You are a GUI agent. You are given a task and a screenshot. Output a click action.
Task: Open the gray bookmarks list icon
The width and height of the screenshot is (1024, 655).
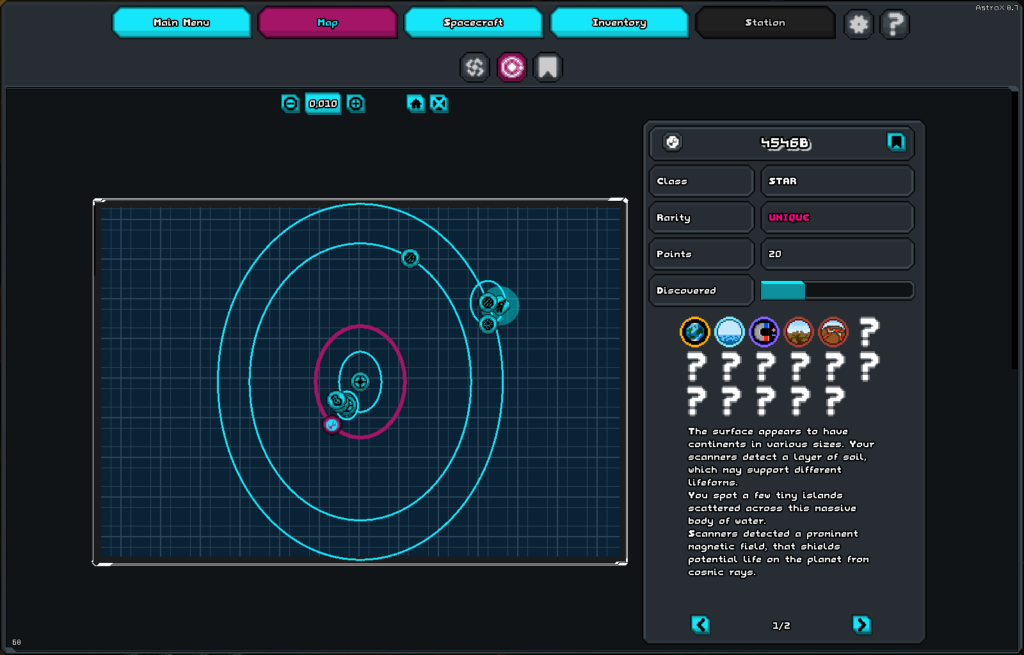point(547,67)
